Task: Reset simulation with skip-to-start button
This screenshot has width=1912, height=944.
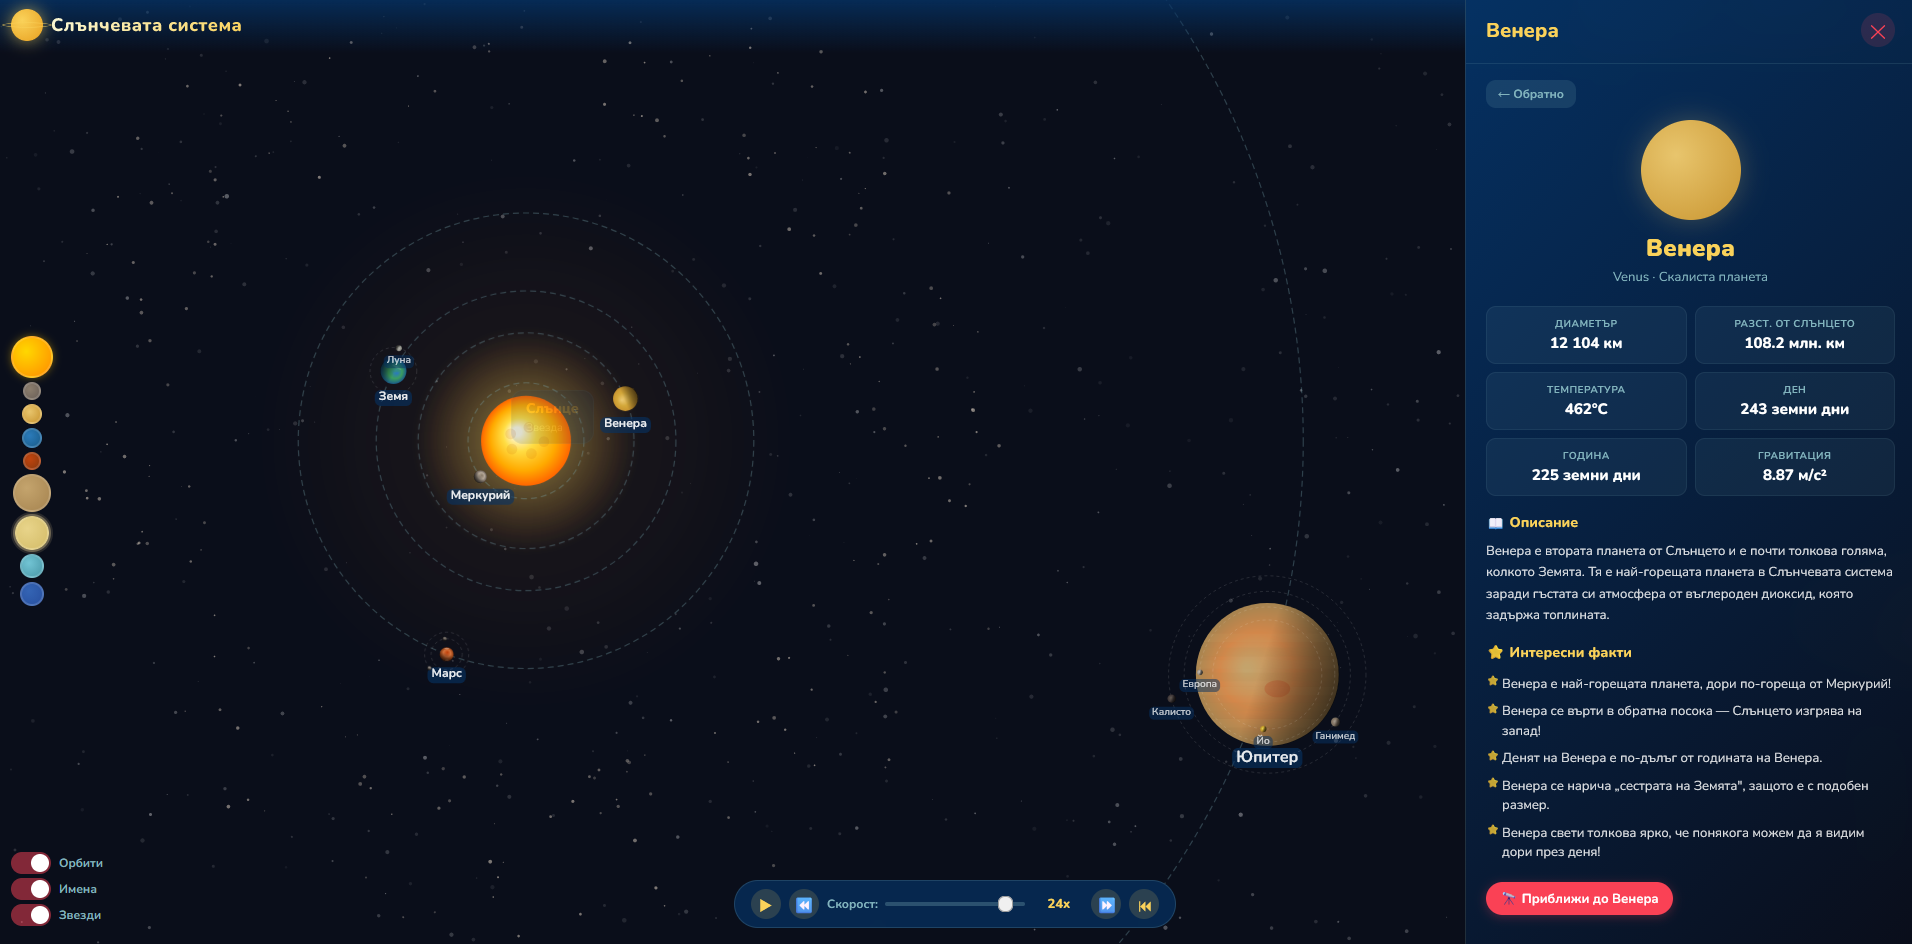Action: coord(1144,905)
